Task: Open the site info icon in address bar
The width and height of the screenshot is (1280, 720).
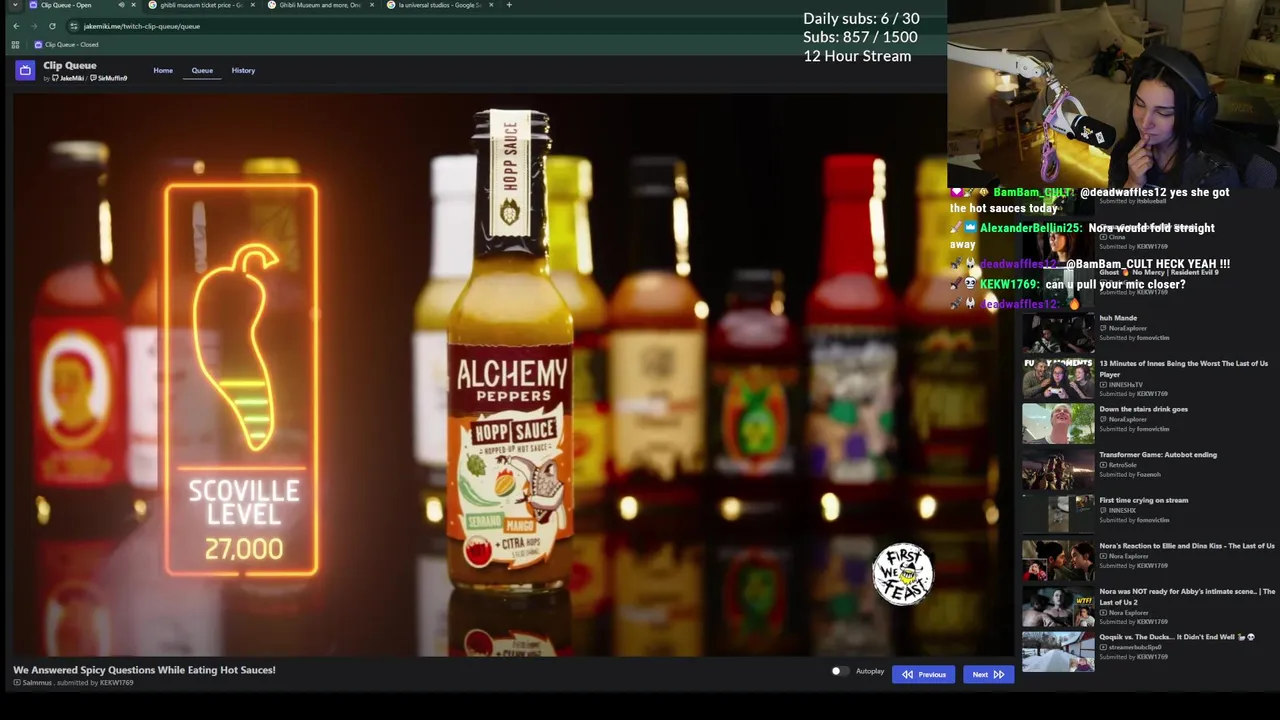Action: (x=73, y=26)
